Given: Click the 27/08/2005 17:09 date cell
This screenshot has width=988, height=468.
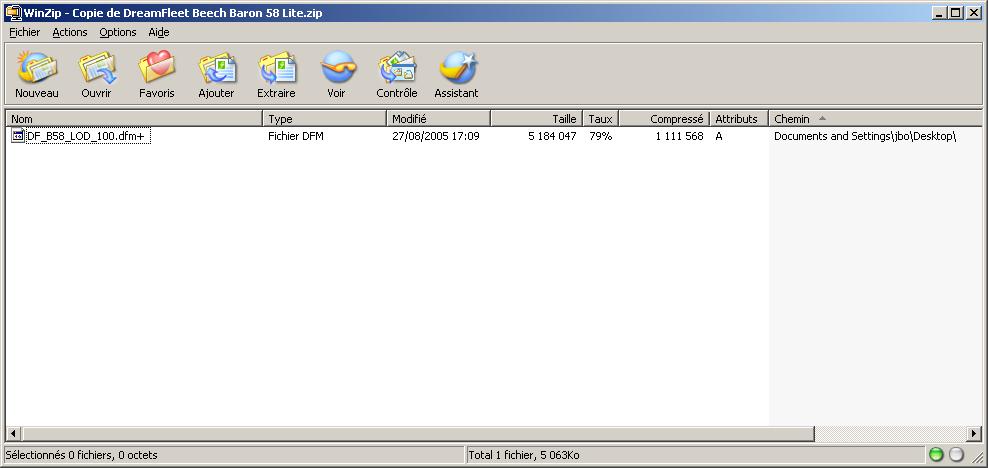Looking at the screenshot, I should [435, 136].
